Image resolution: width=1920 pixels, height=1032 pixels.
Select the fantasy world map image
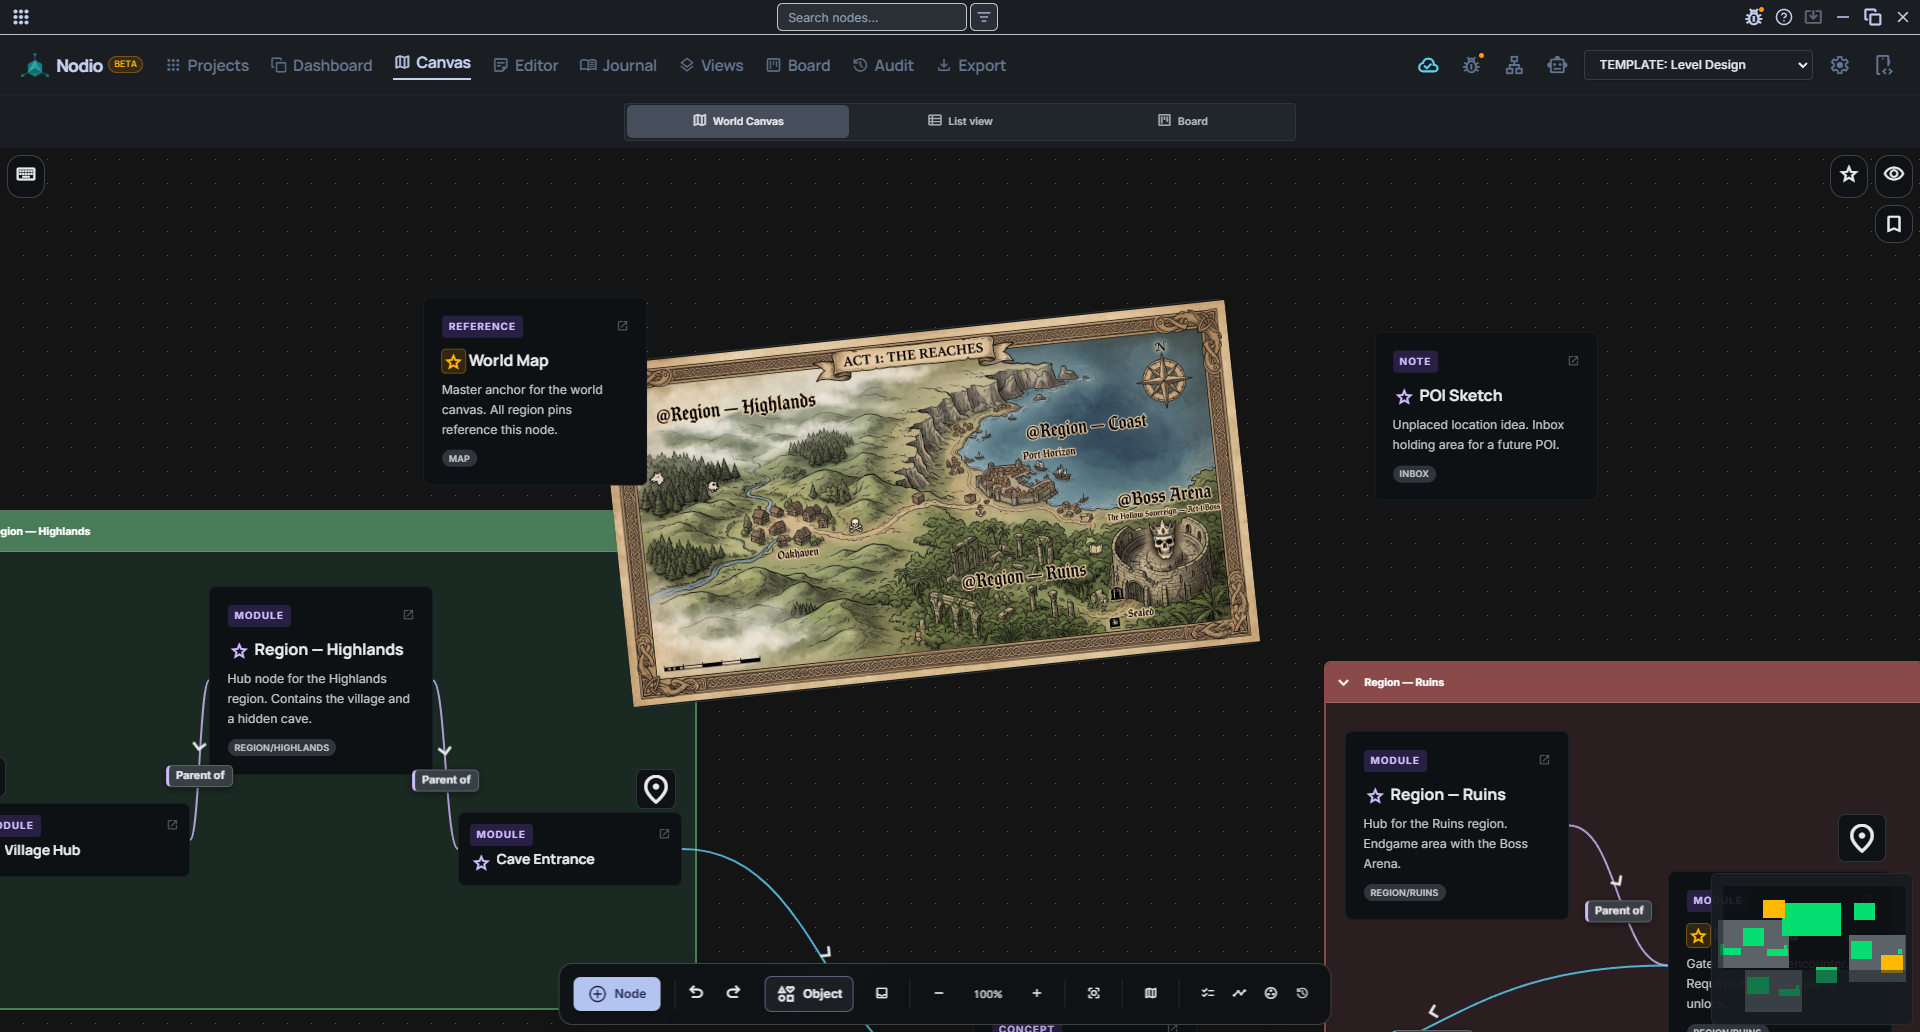[935, 503]
